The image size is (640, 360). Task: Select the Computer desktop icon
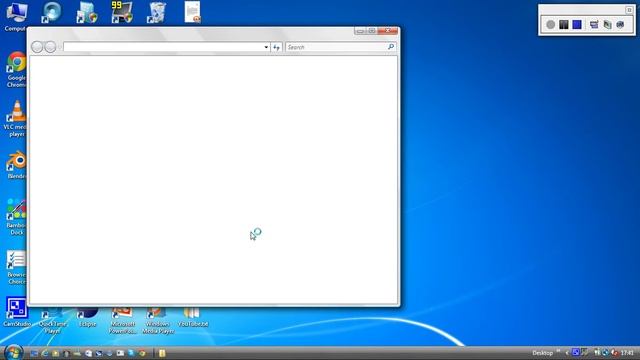coord(16,16)
